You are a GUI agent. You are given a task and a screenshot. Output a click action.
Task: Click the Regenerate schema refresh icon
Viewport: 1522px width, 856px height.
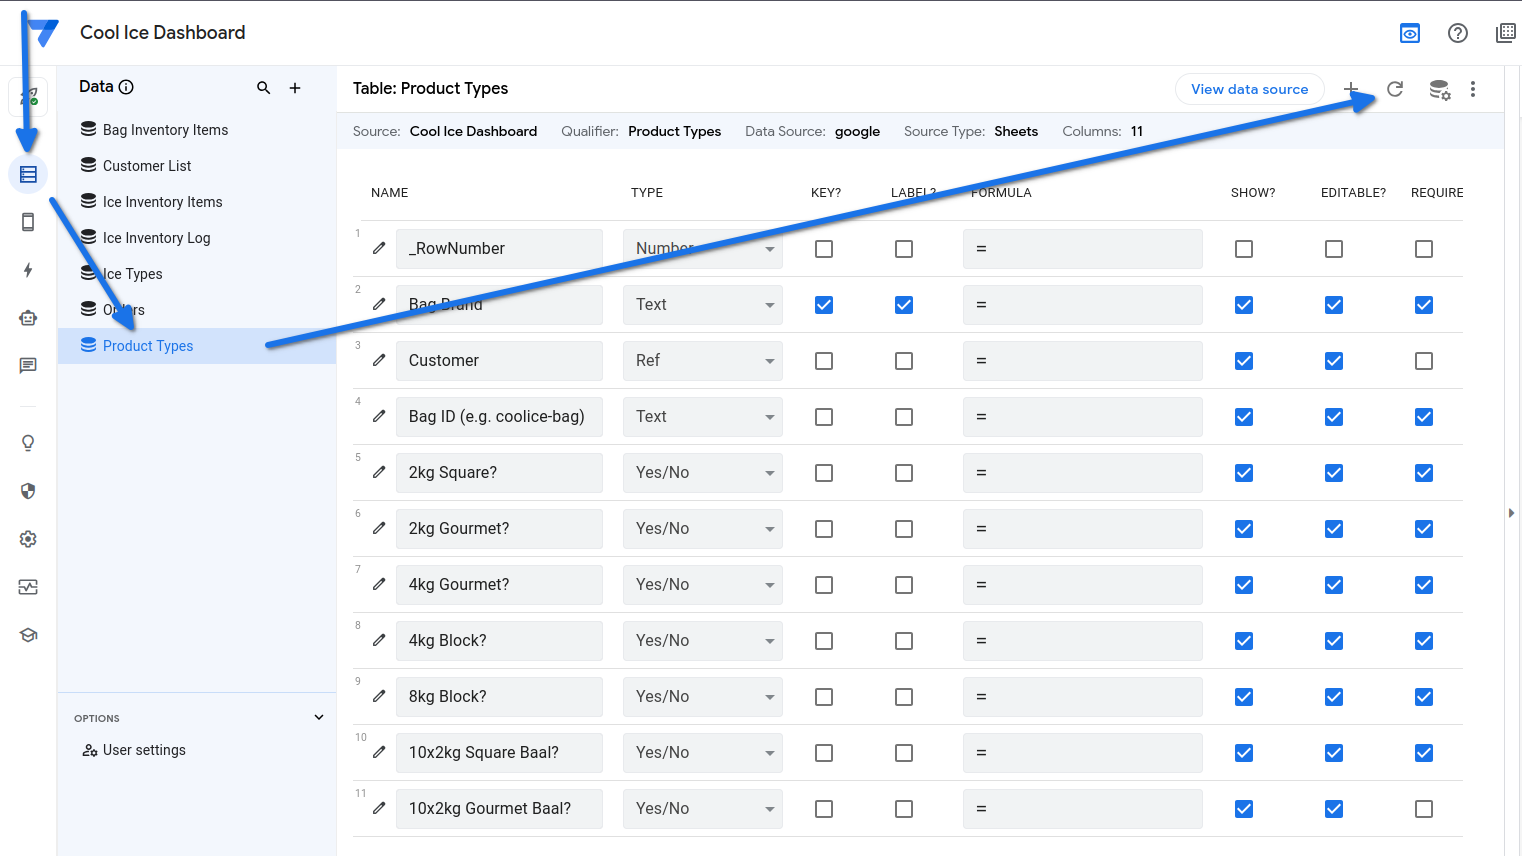[1395, 89]
